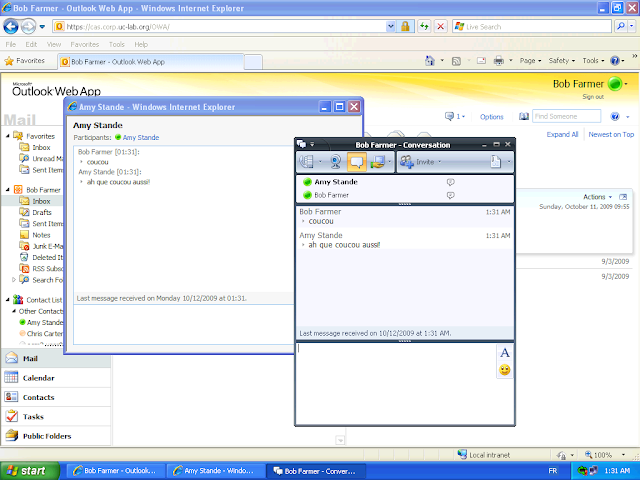Click the Live Search magnifier icon
The image size is (640, 480).
pos(621,27)
